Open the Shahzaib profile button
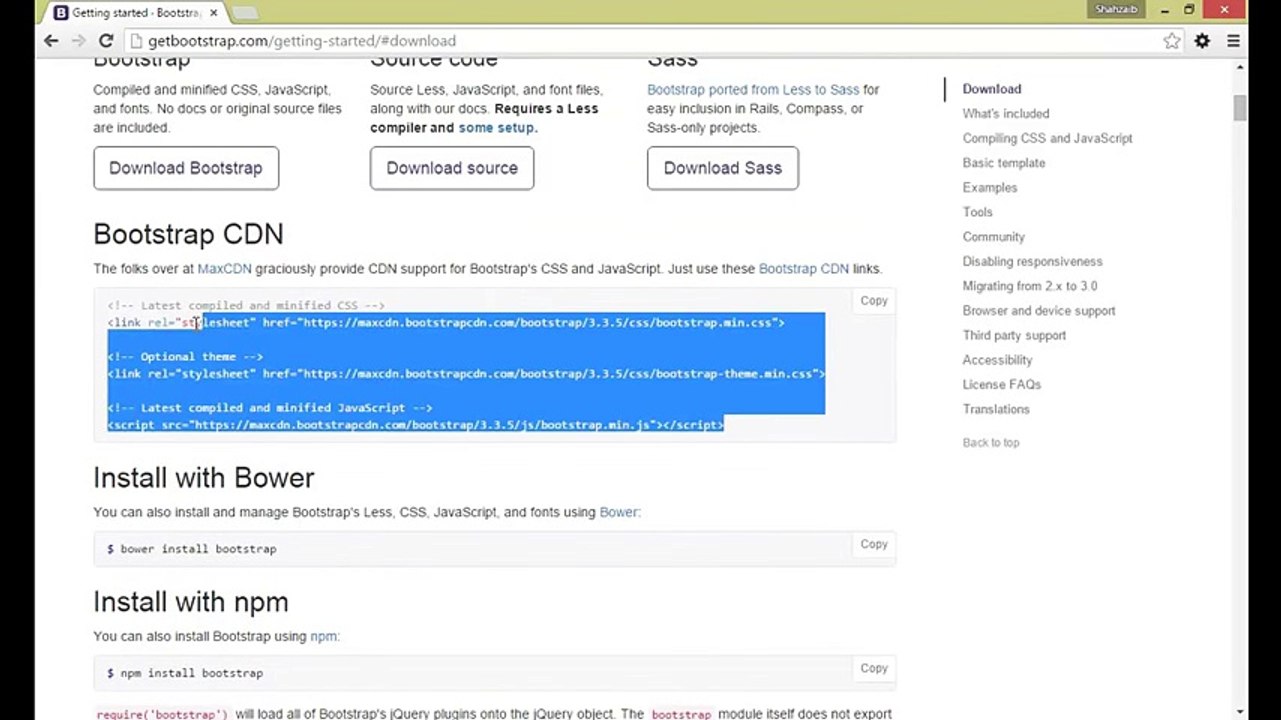Screen dimensions: 1281x720 pos(1115,9)
